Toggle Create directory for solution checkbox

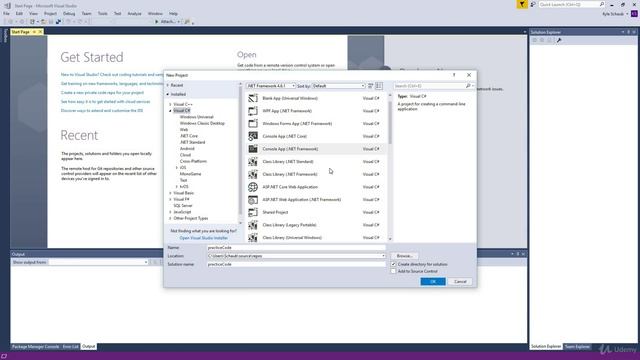tap(393, 264)
